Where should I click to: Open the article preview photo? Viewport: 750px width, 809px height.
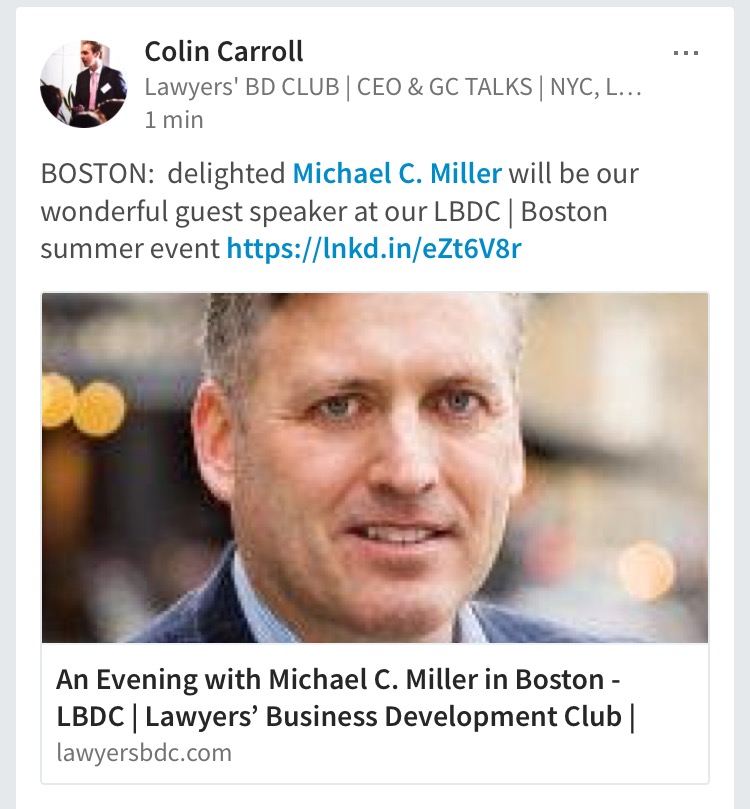pyautogui.click(x=375, y=468)
